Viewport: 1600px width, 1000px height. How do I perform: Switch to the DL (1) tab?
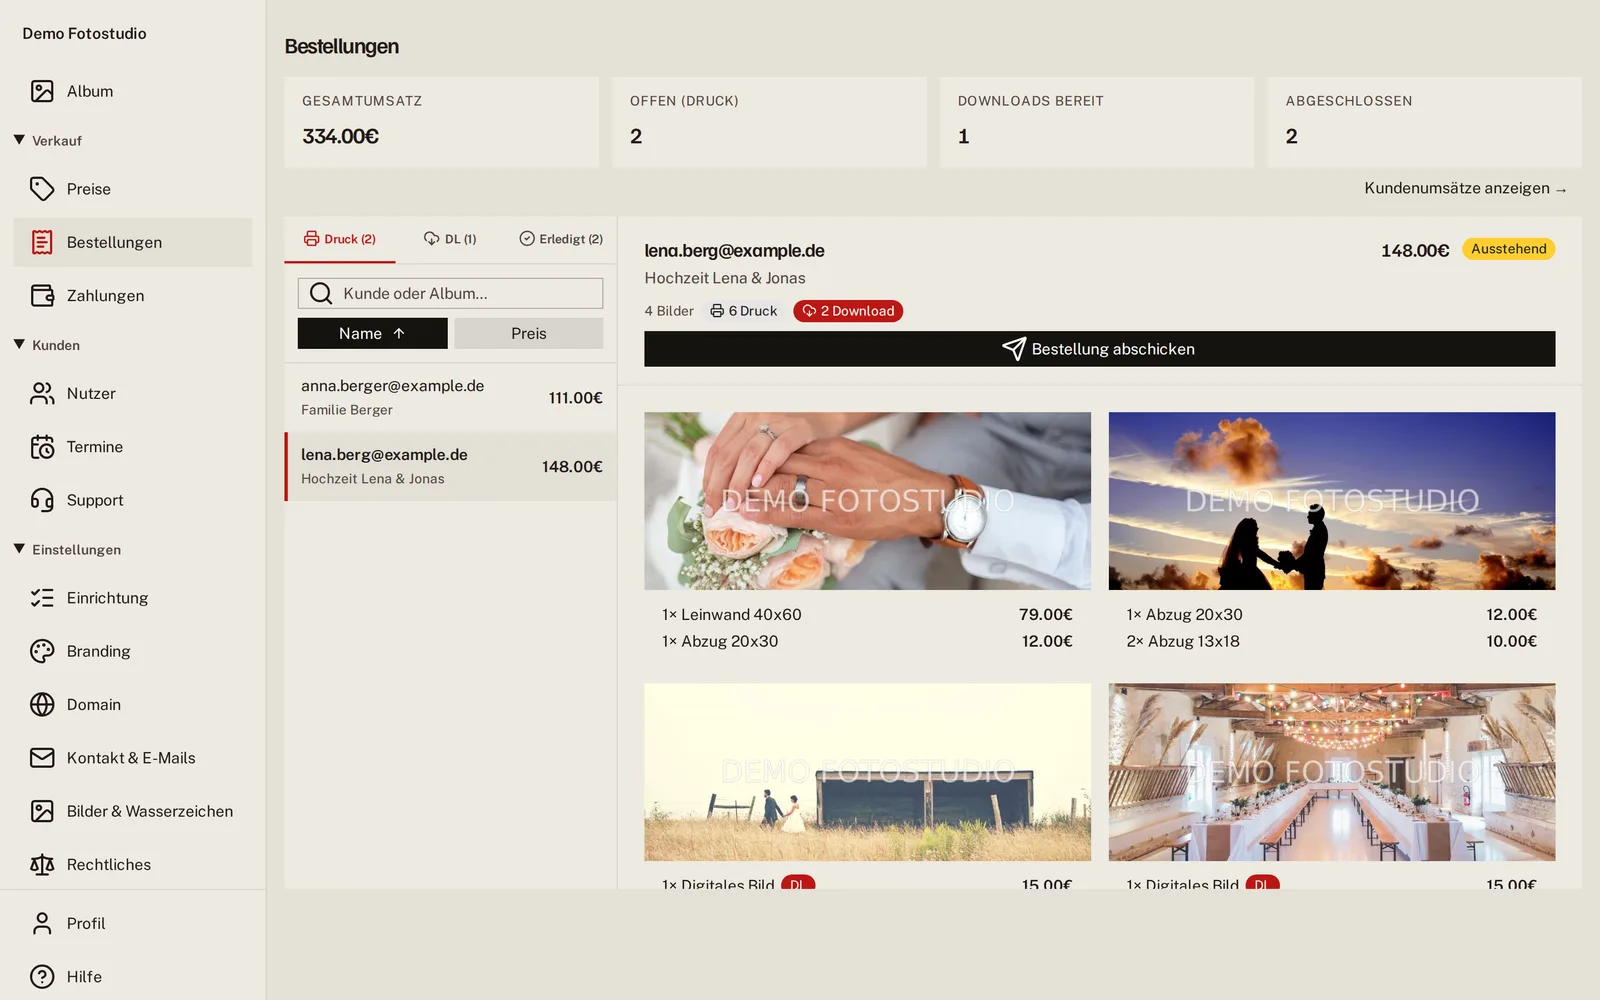pyautogui.click(x=450, y=239)
